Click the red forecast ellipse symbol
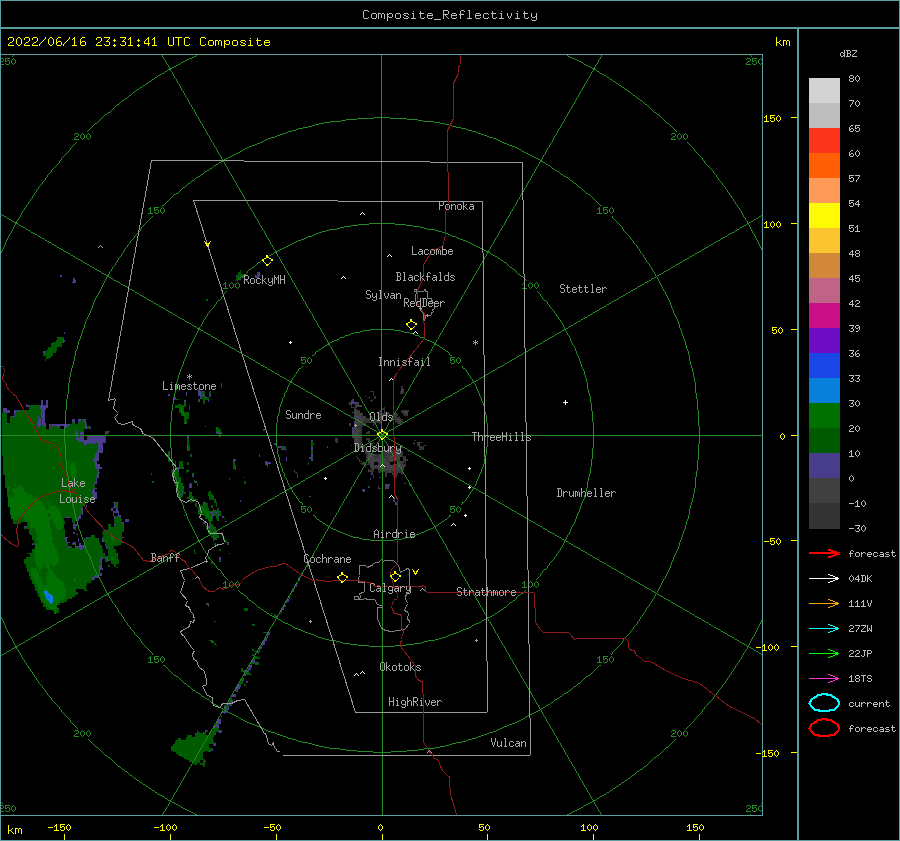Viewport: 900px width, 841px height. click(x=824, y=728)
